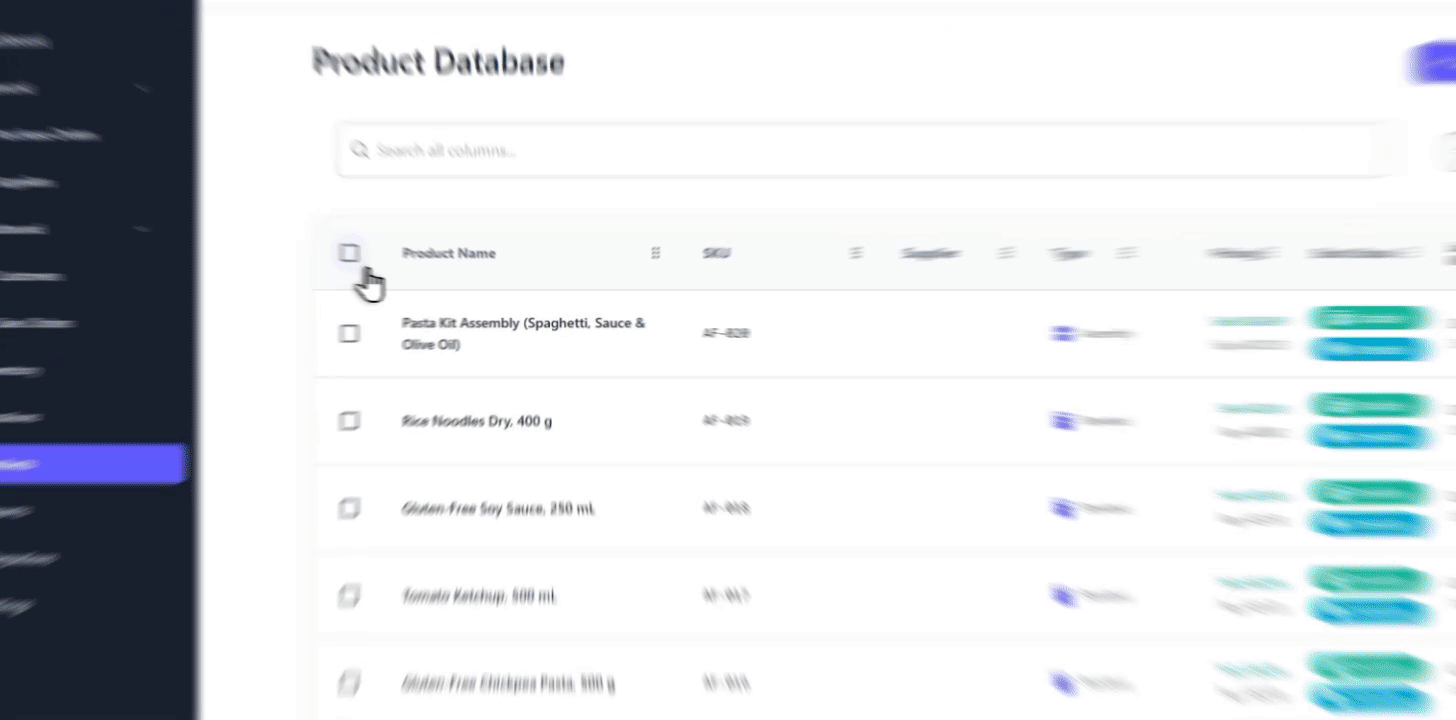Expand the topmost sidebar chevron
Viewport: 1456px width, 720px height.
pos(141,88)
